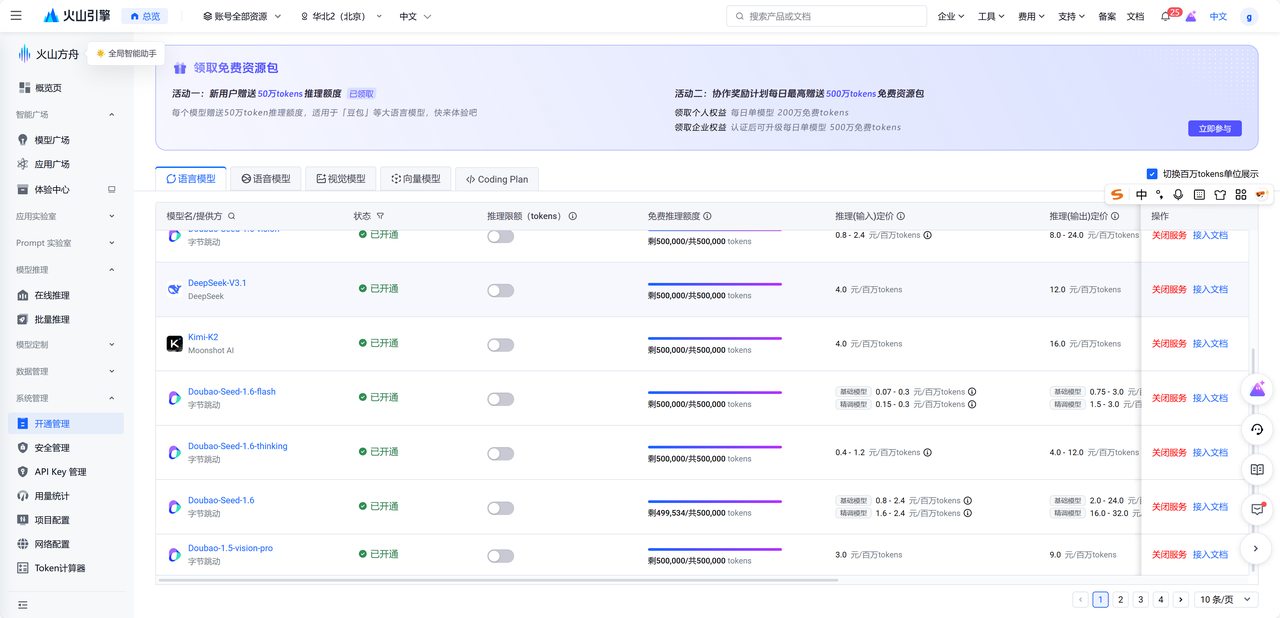Enable inference limit toggle for Kimi-K2
Image resolution: width=1280 pixels, height=618 pixels.
(x=500, y=345)
